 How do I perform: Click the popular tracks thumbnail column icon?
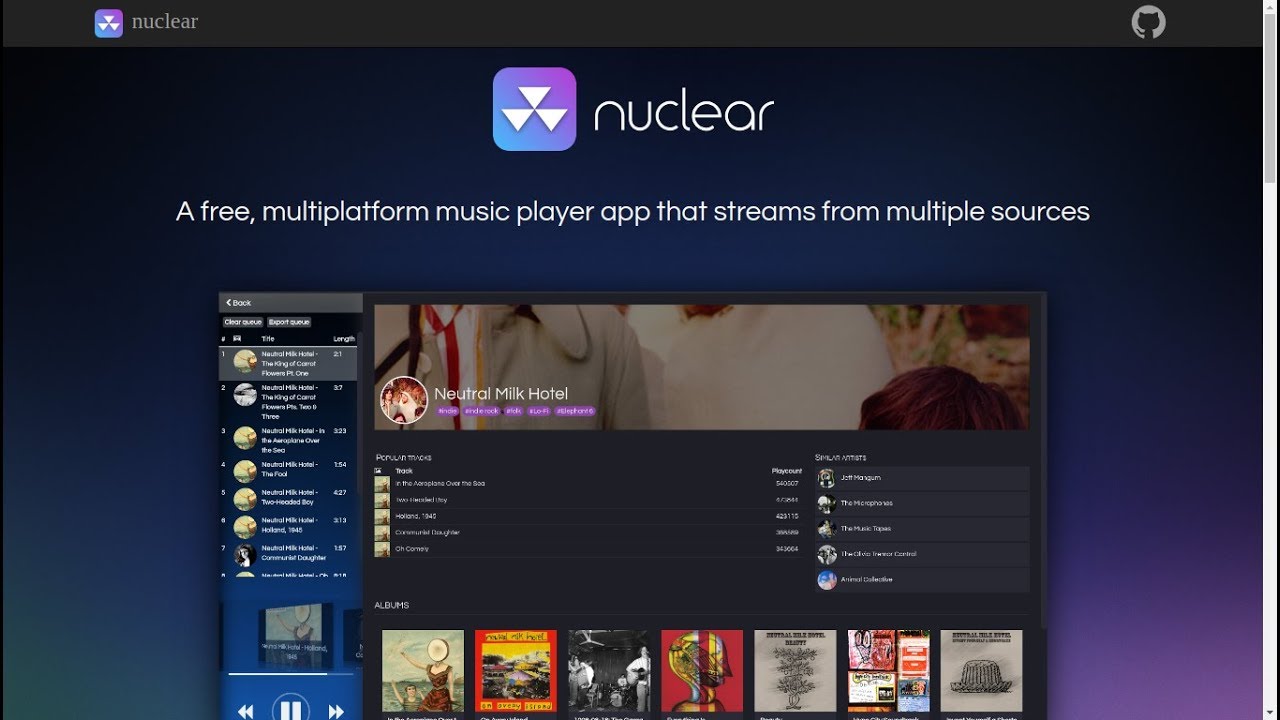tap(378, 471)
